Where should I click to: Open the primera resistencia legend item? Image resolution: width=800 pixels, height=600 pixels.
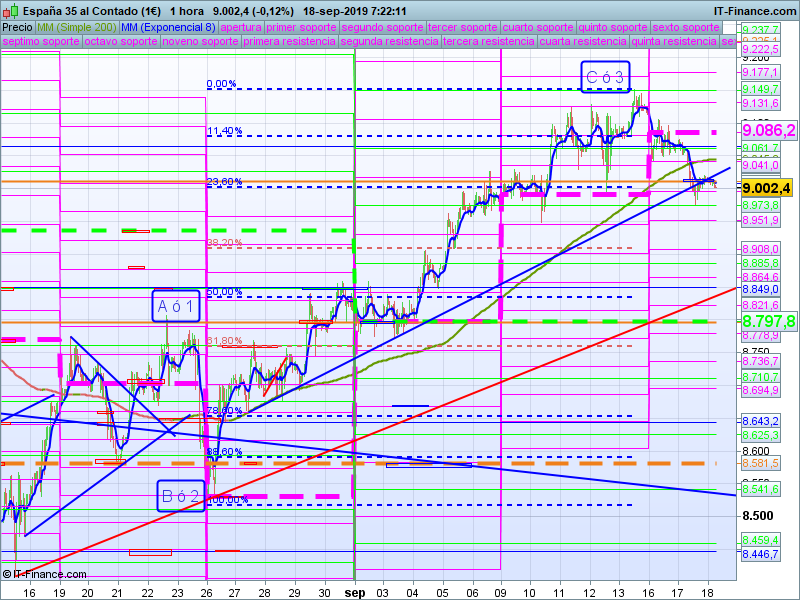(289, 42)
